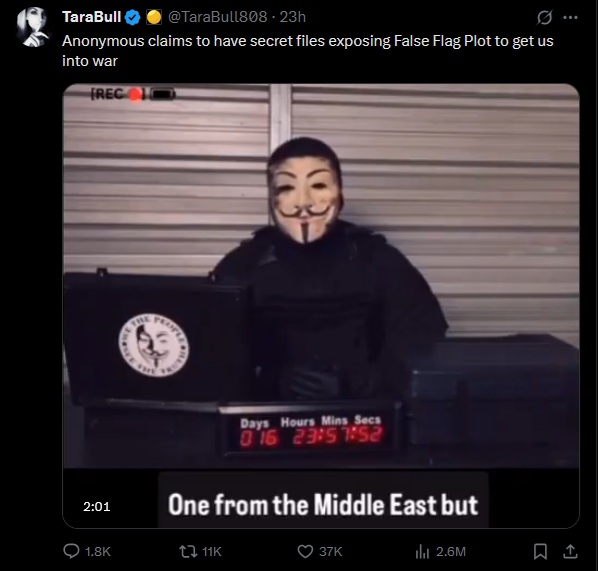This screenshot has width=598, height=571.
Task: Reply to the post via comment icon
Action: tap(71, 551)
